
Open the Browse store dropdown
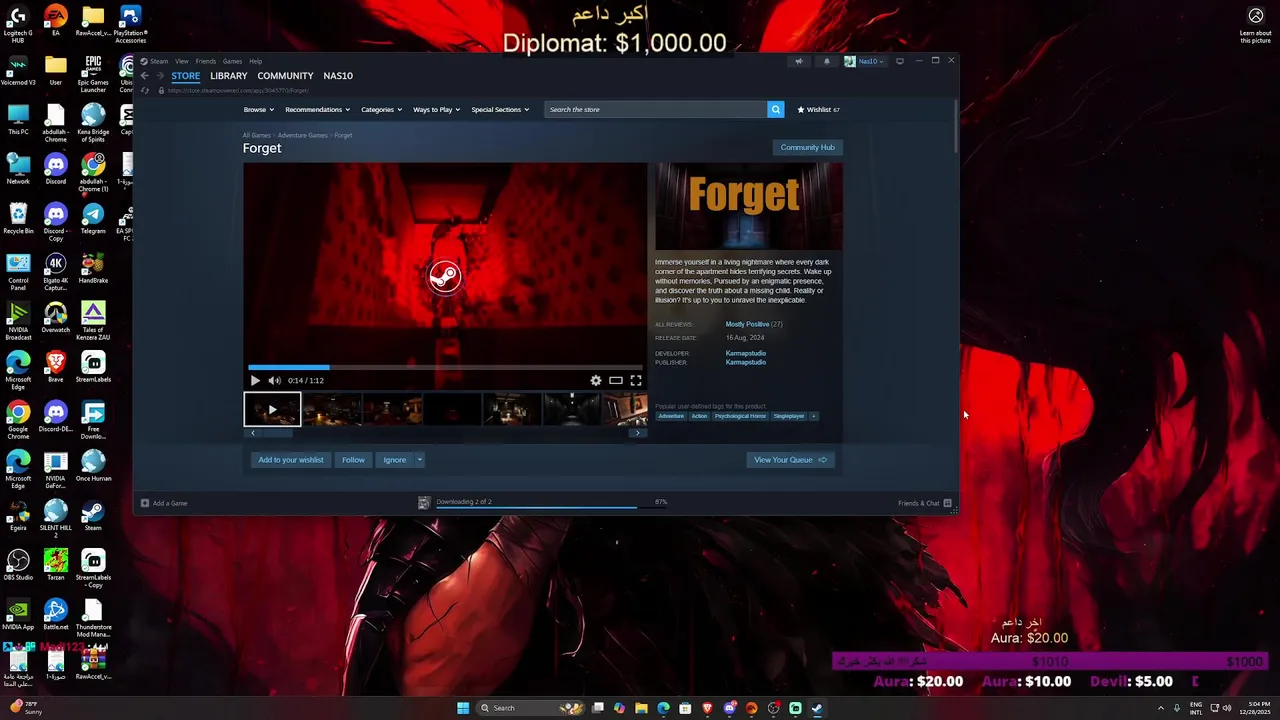coord(258,109)
